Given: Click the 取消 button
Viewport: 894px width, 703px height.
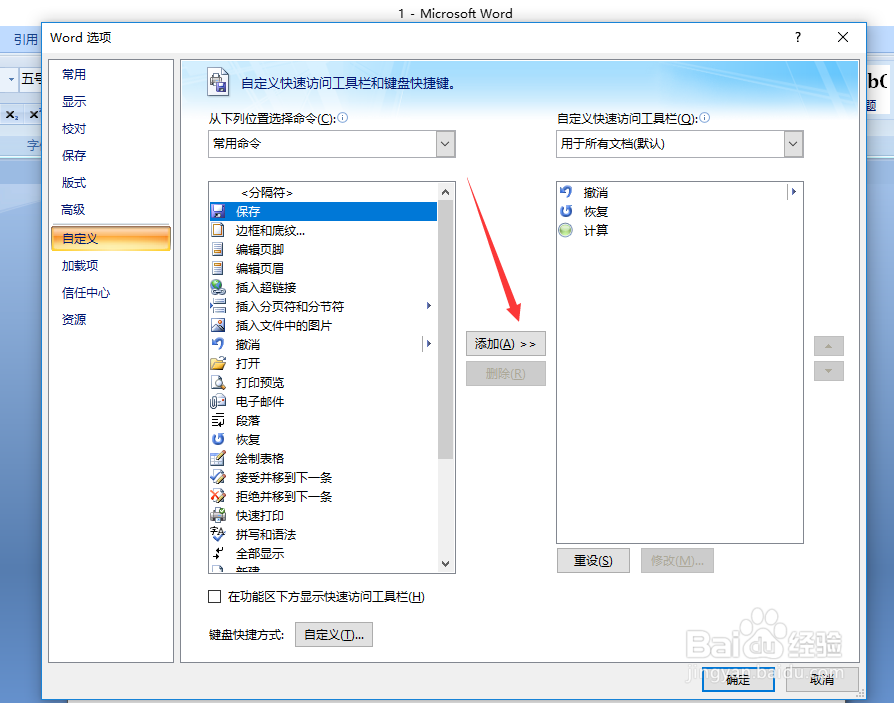Looking at the screenshot, I should 822,680.
